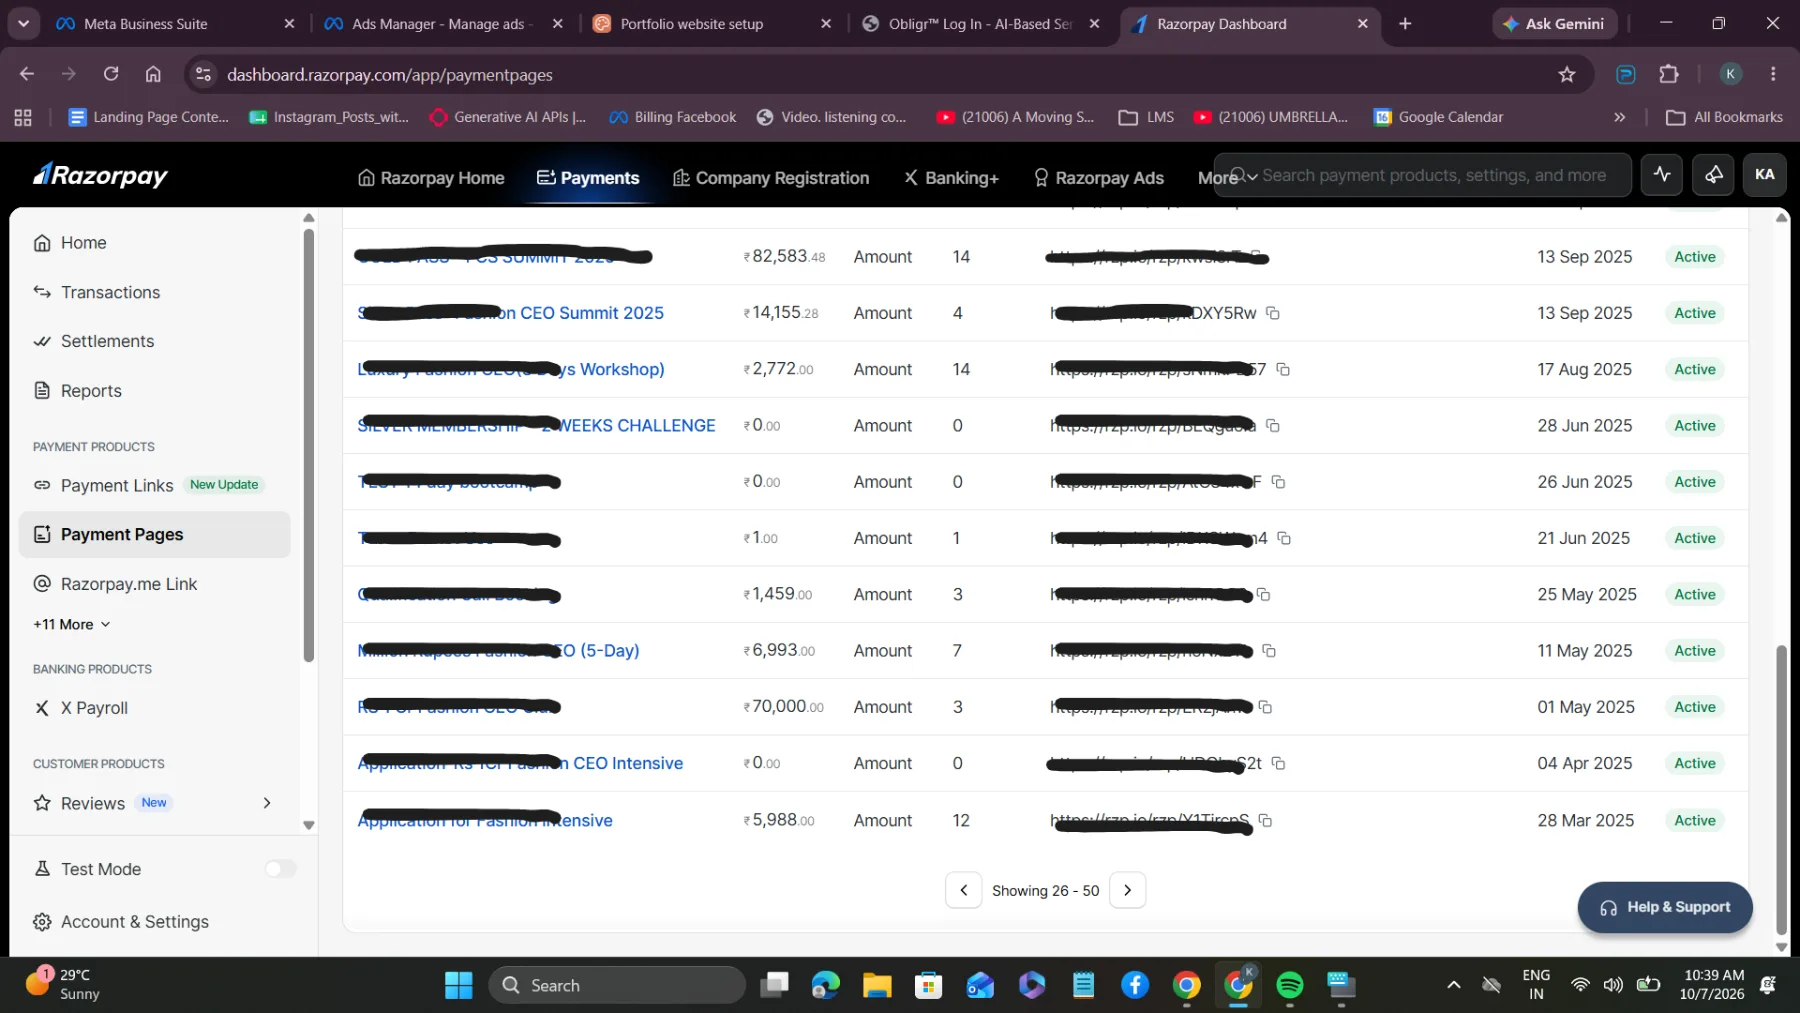
Task: Click the ₹82,583.48 revenue amount
Action: (784, 257)
